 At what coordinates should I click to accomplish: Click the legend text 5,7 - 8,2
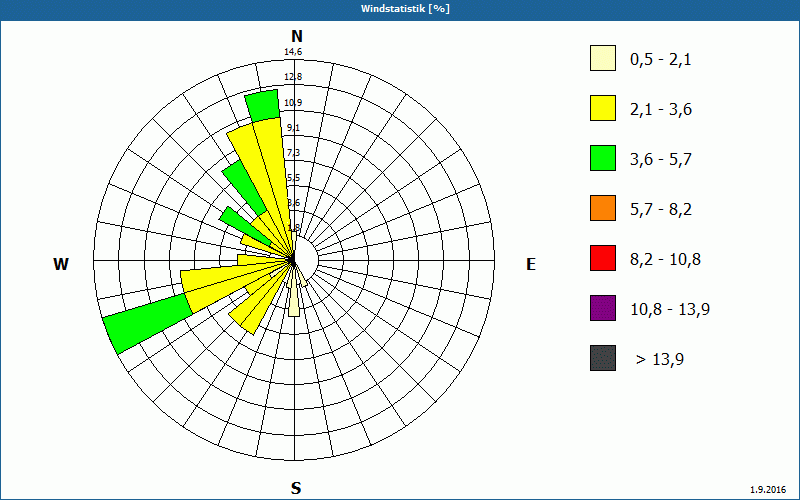[661, 210]
